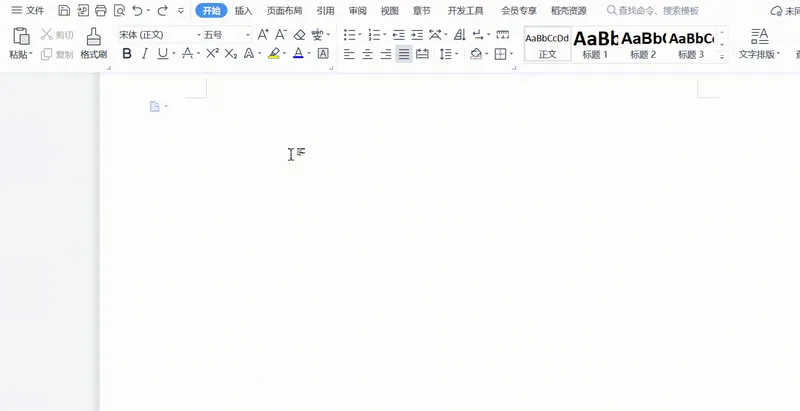Open the font name 宋体 (正文) combo box
Image resolution: width=800 pixels, height=411 pixels.
tap(160, 35)
